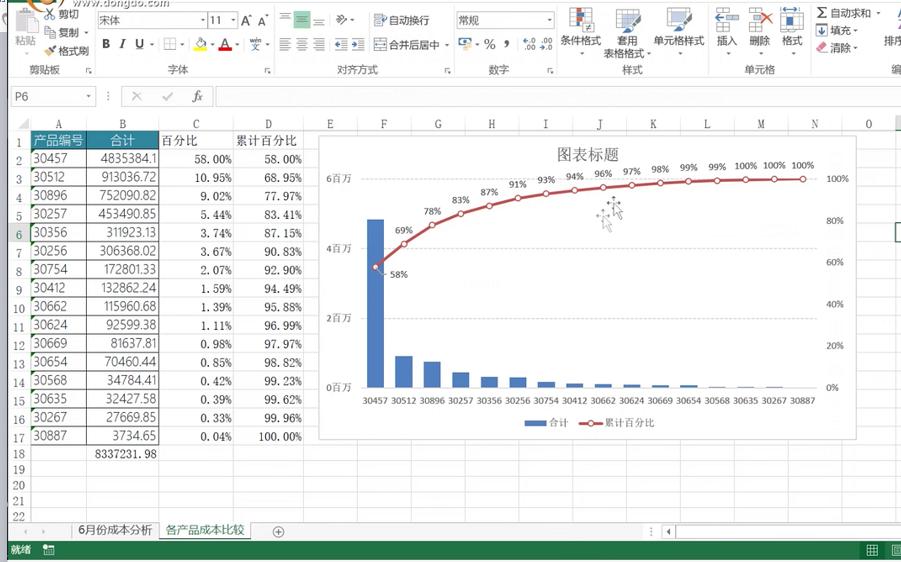Click the Select All corner triangle
Screen dimensions: 901x562
[22, 124]
